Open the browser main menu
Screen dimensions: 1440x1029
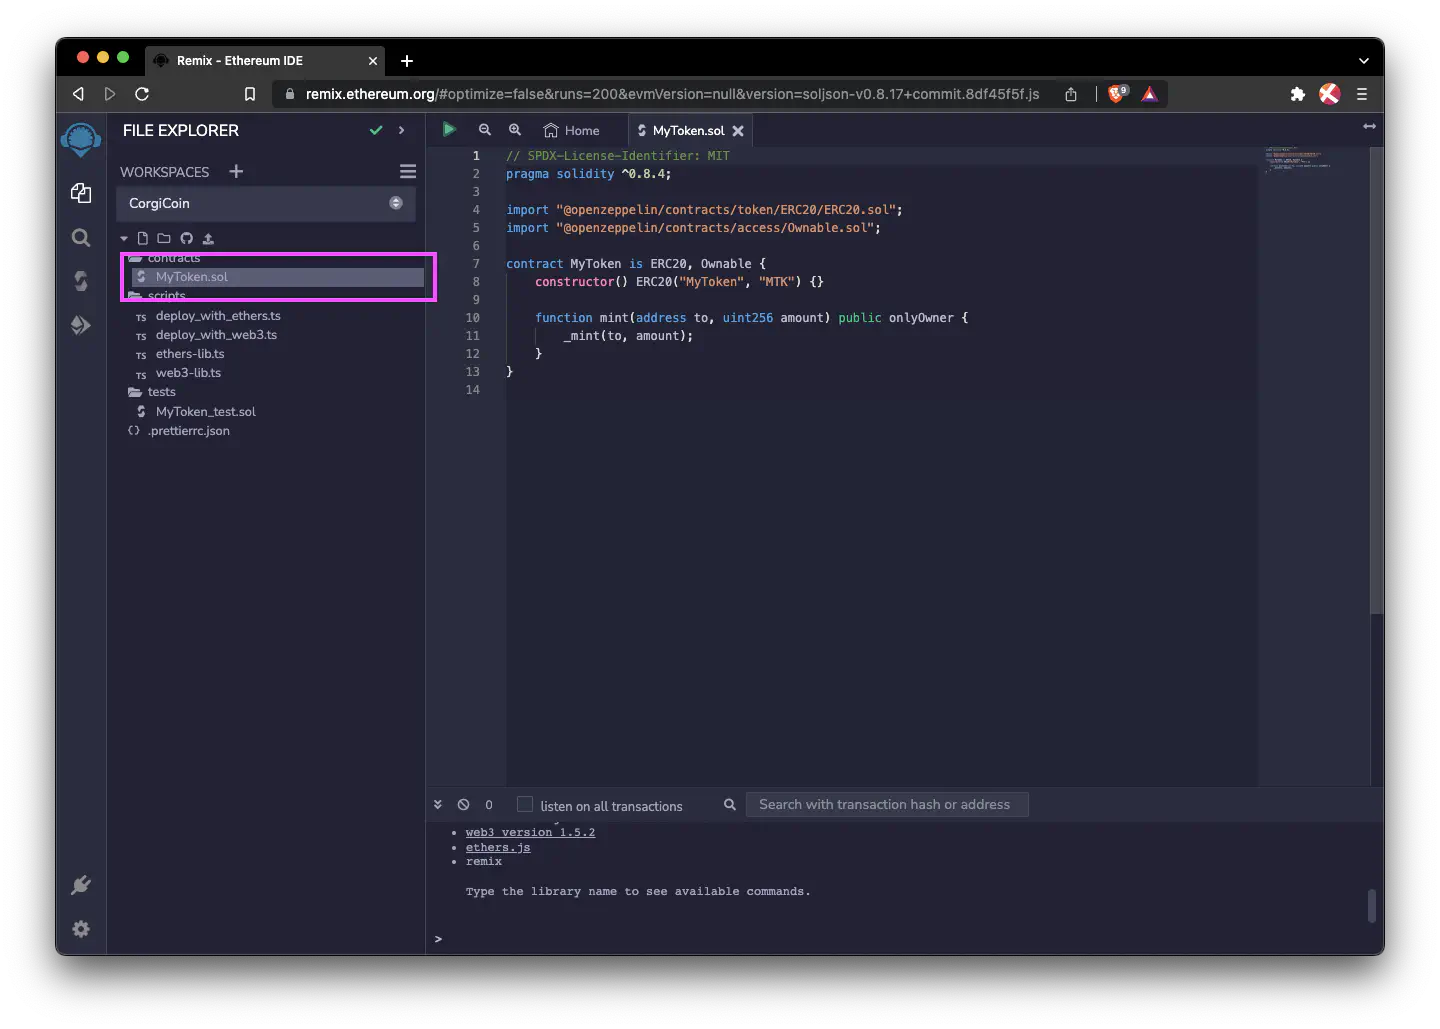(x=1361, y=94)
